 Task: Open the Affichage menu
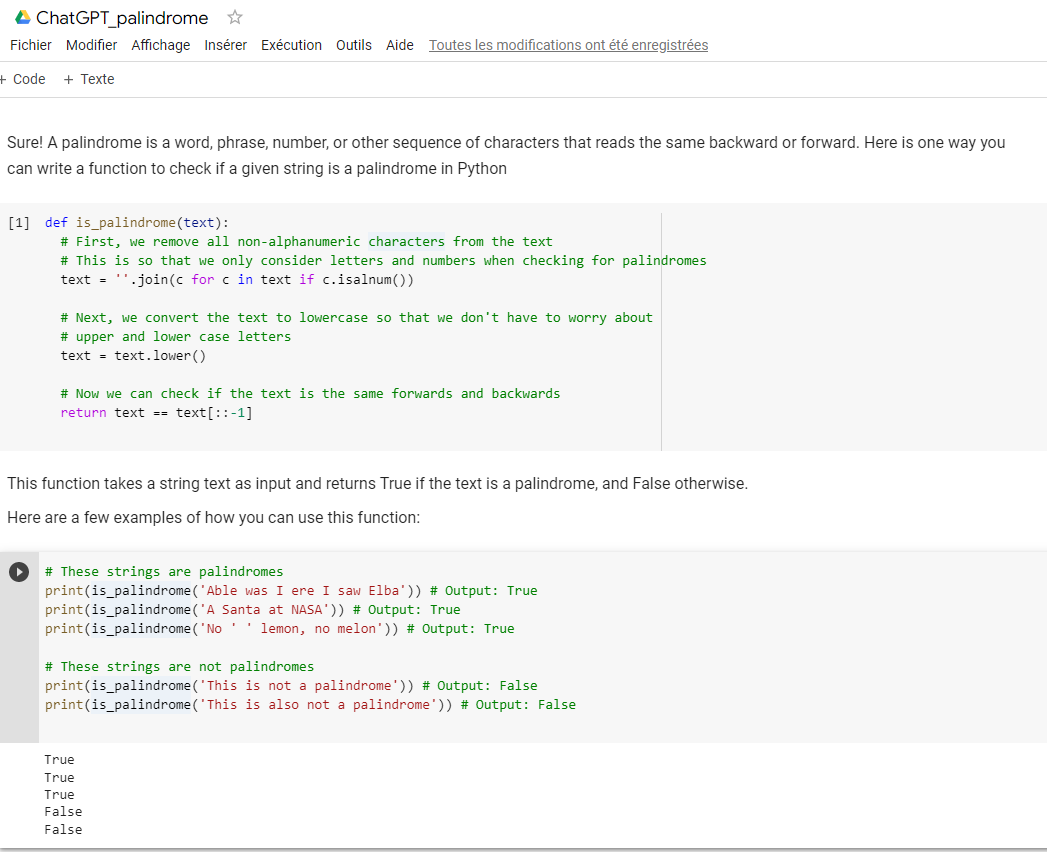(x=160, y=45)
